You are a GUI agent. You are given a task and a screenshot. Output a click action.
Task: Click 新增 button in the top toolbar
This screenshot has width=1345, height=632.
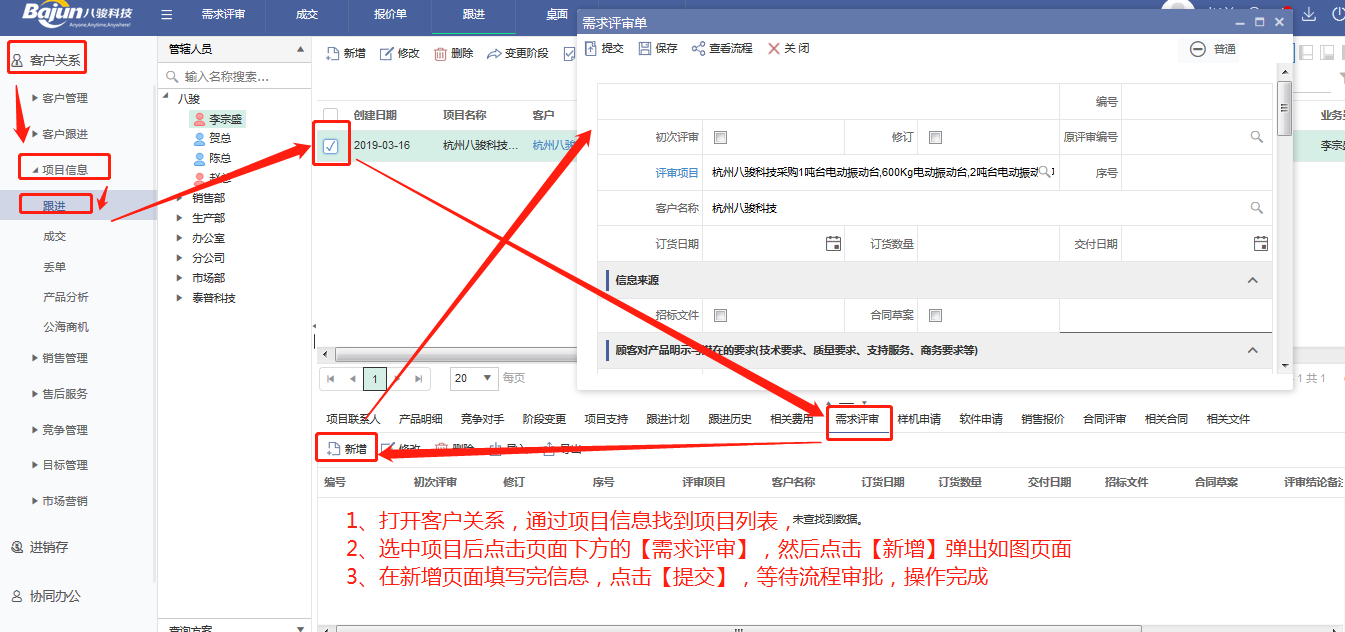(346, 53)
